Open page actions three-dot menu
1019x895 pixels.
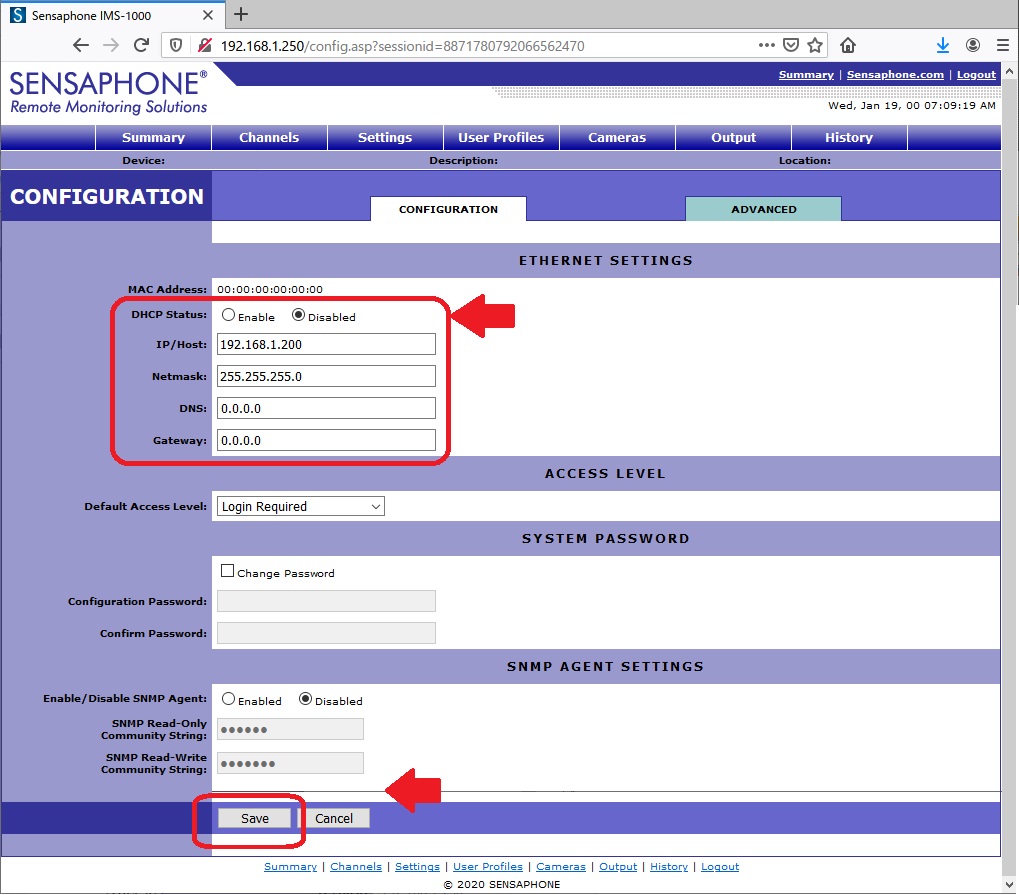coord(767,45)
